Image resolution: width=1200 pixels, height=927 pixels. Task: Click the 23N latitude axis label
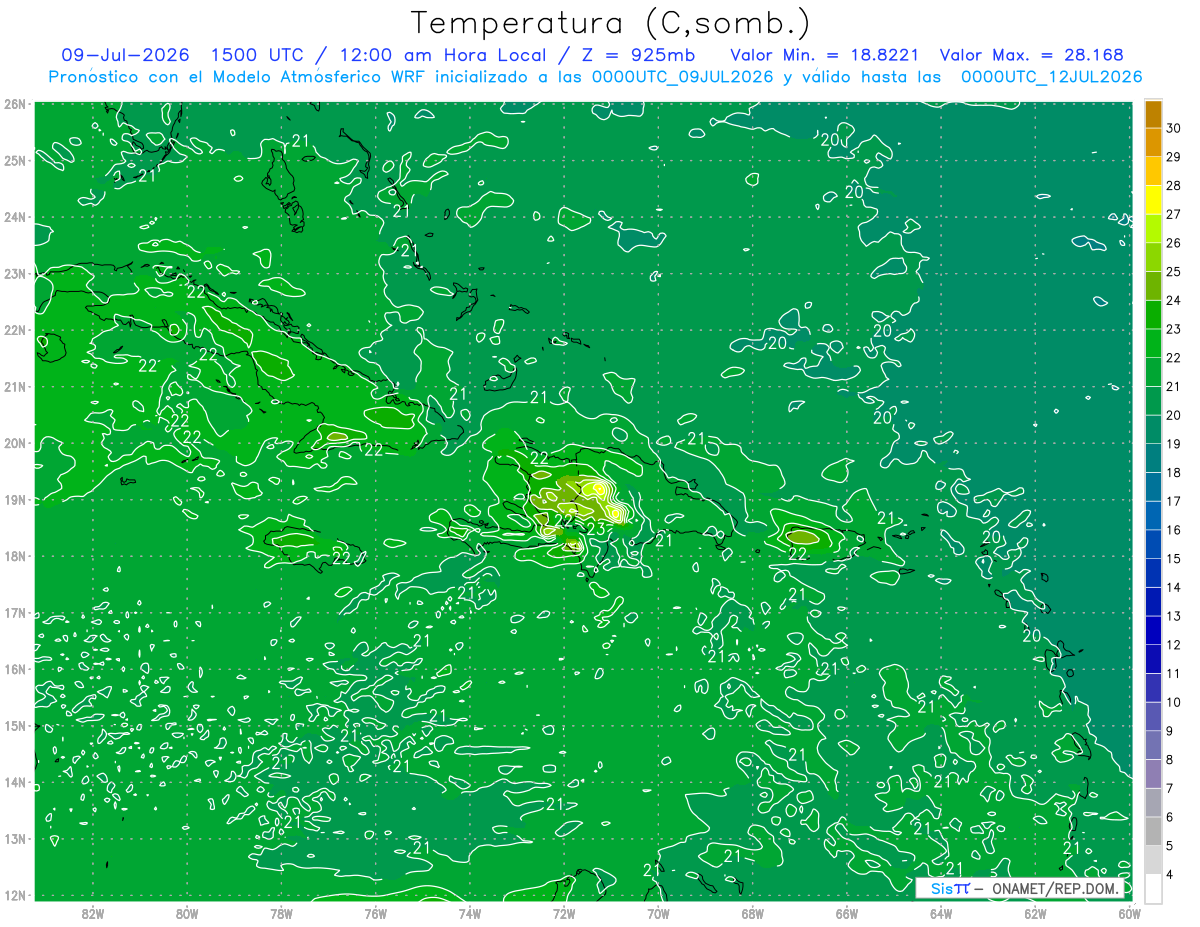coord(14,274)
